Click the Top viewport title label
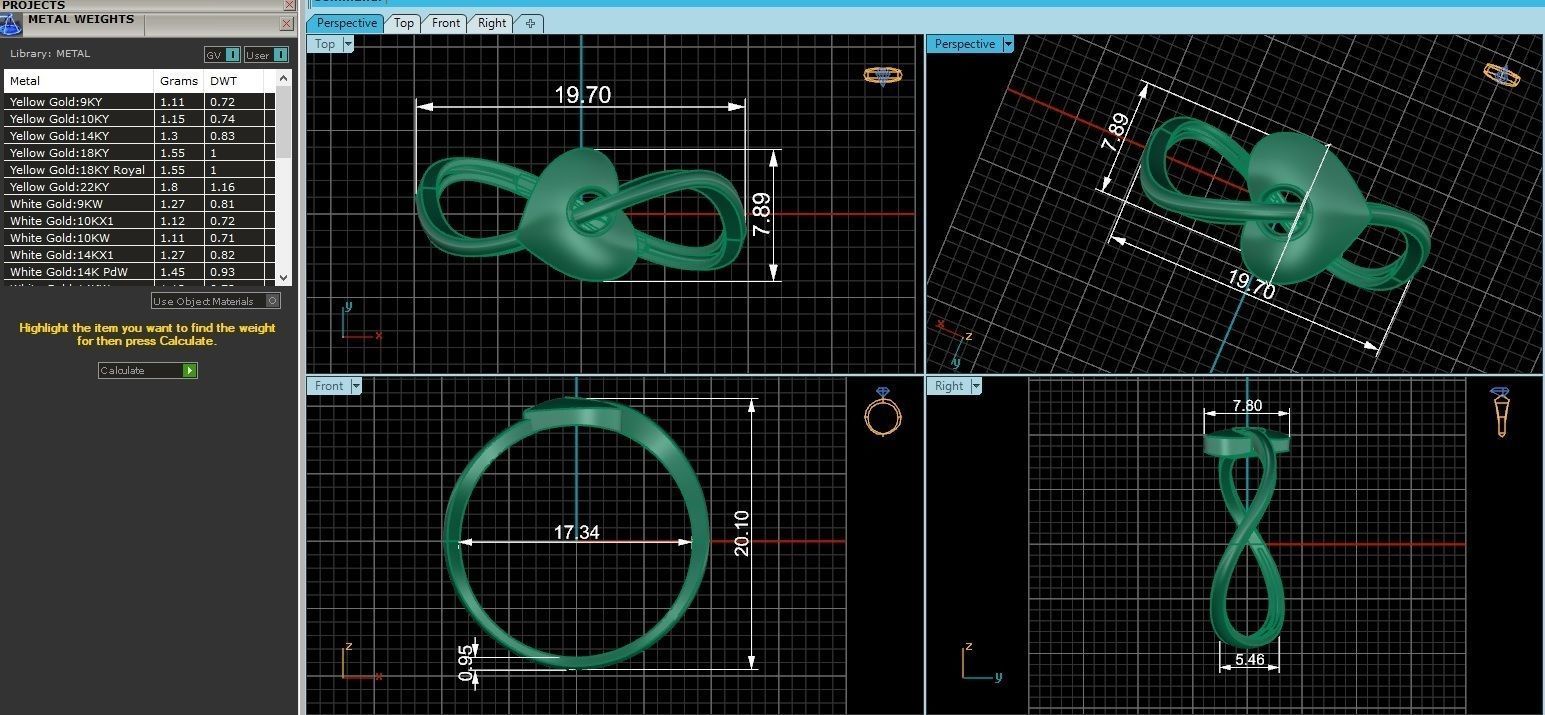This screenshot has height=715, width=1545. (x=325, y=44)
